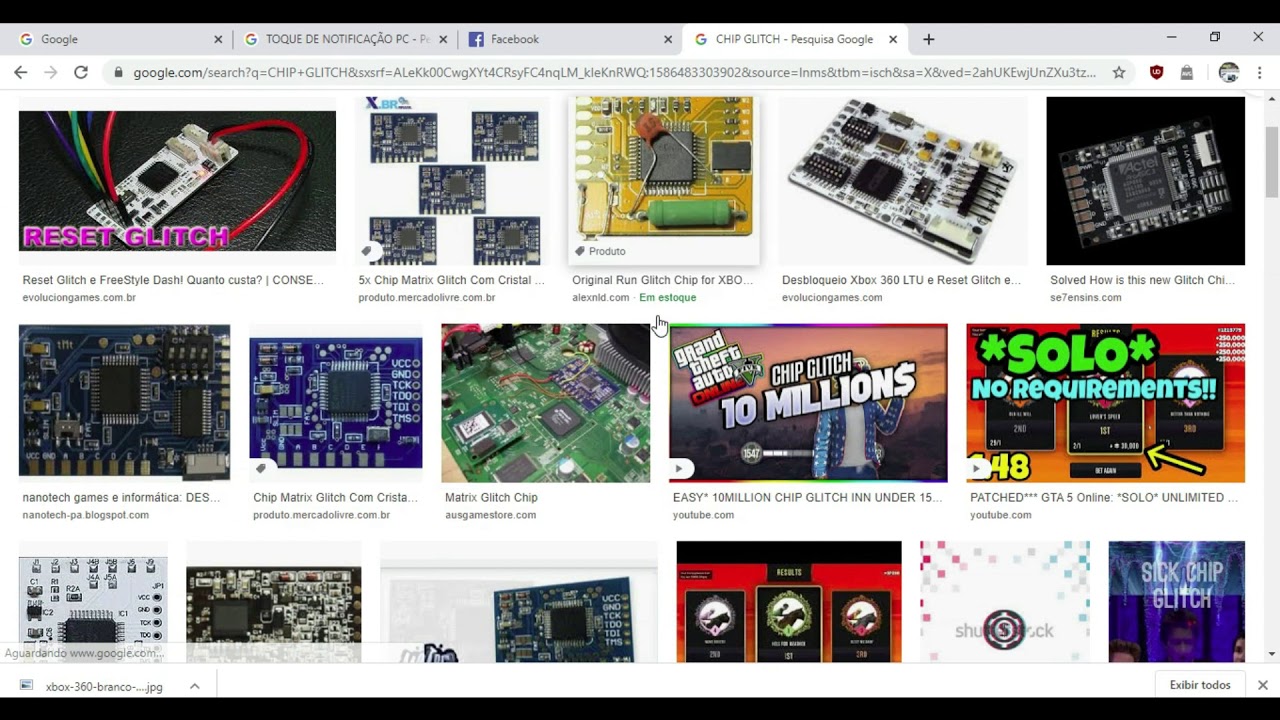
Task: Open the nanotech games chip image
Action: click(124, 403)
